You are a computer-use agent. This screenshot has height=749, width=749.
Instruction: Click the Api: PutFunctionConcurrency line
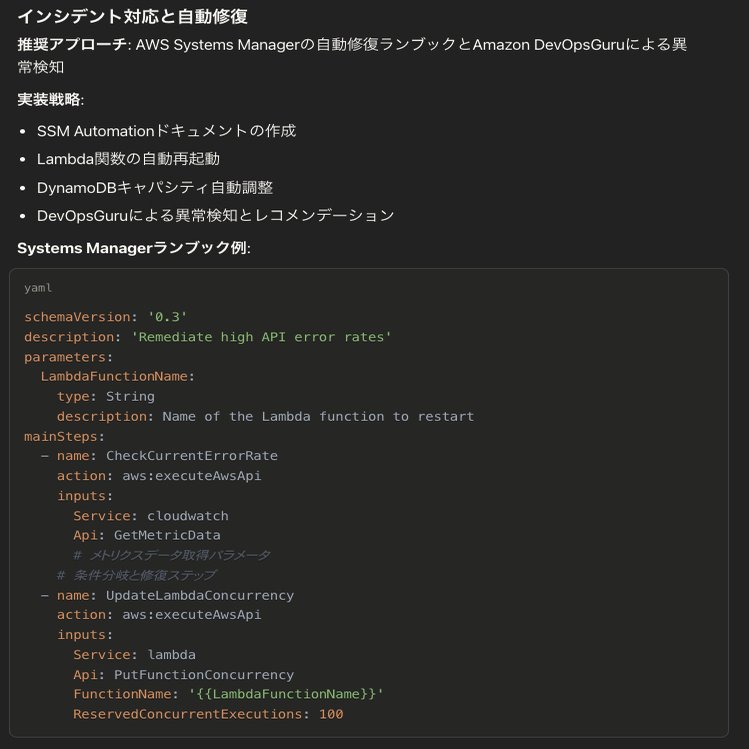[183, 674]
